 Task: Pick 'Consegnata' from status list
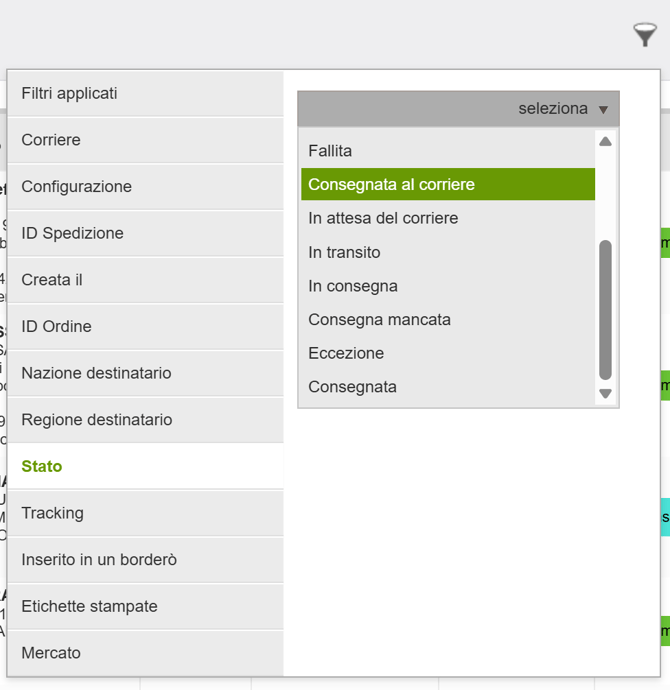point(447,387)
